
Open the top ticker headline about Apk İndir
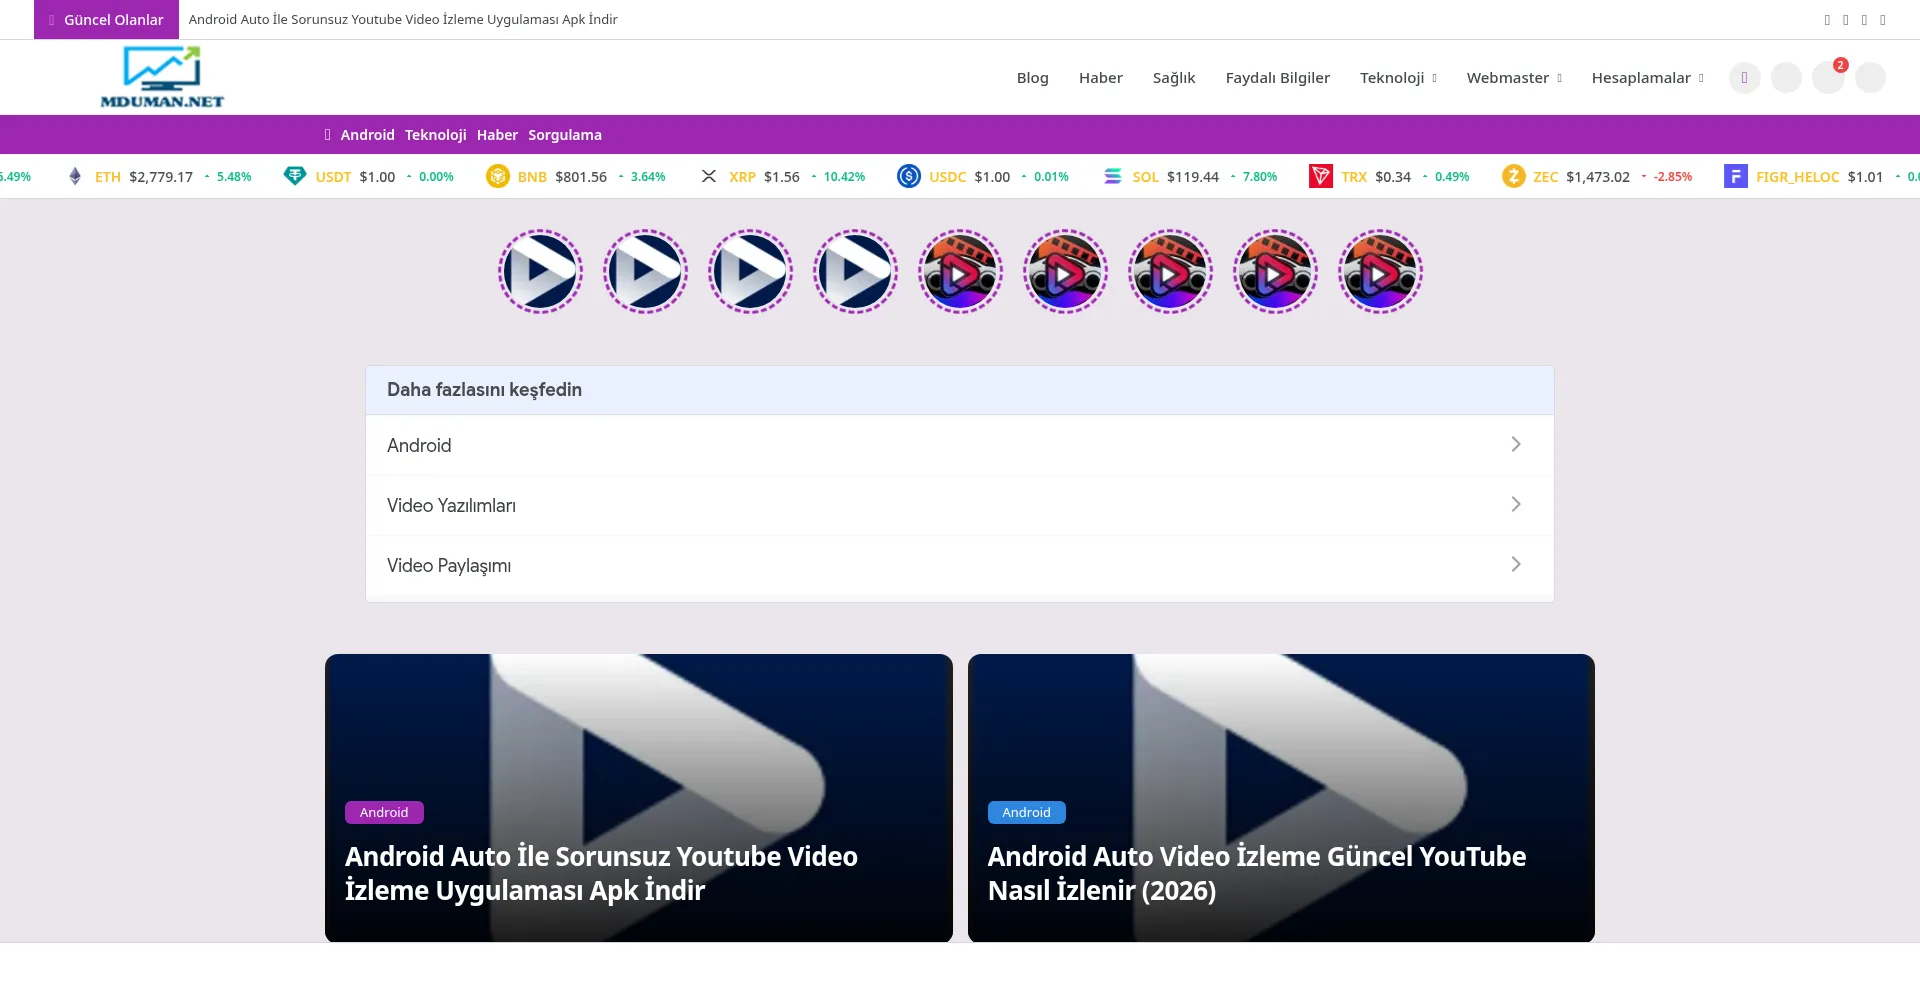[403, 19]
